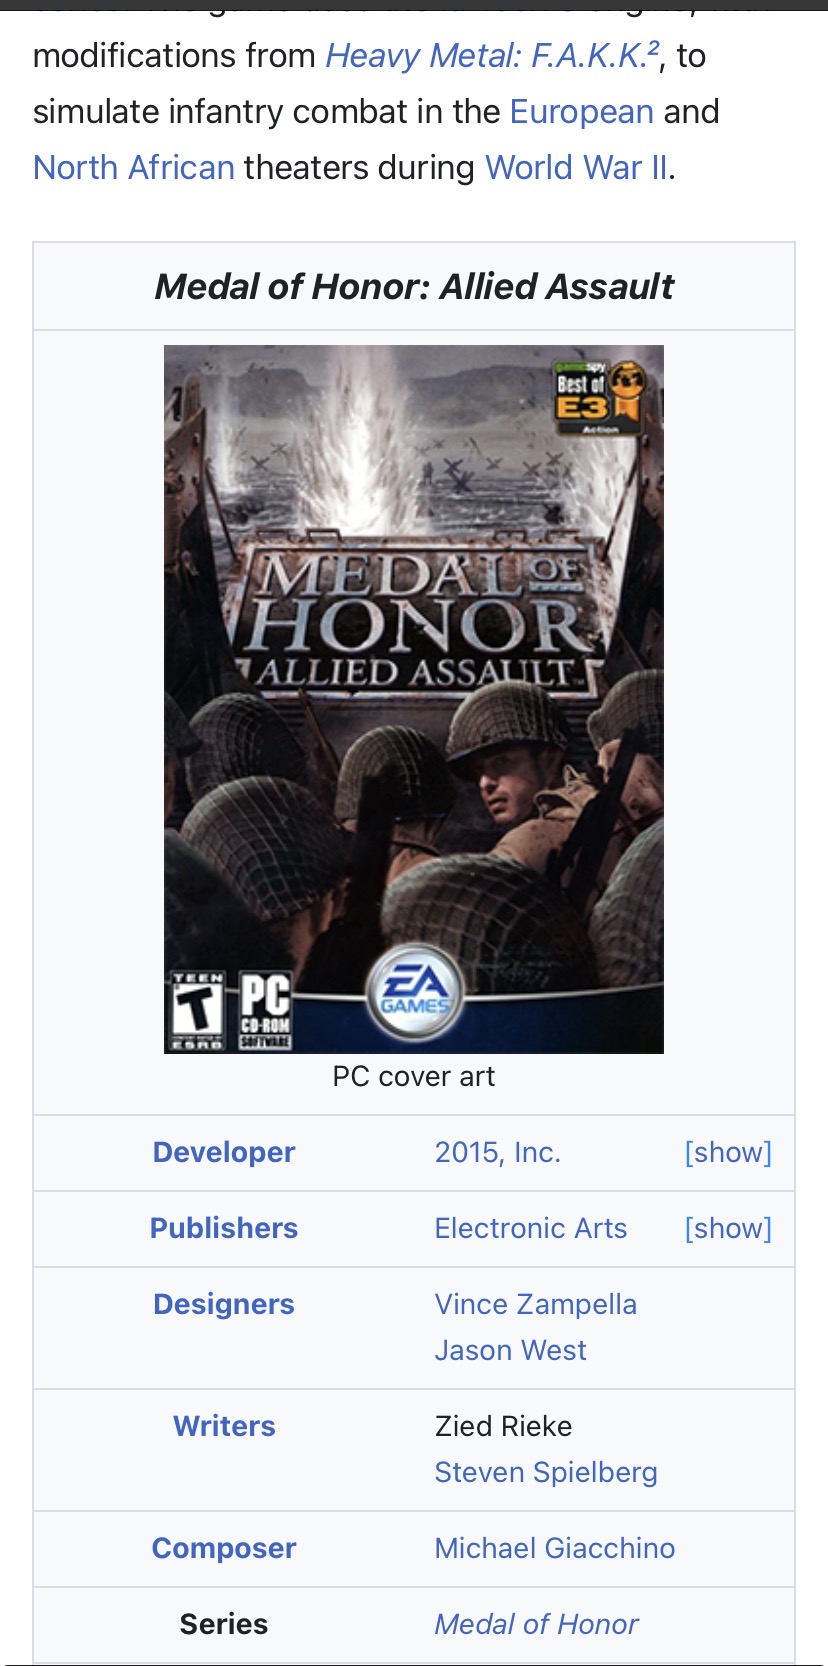Screen dimensions: 828x1666
Task: Open Steven Spielberg's article
Action: 546,1472
